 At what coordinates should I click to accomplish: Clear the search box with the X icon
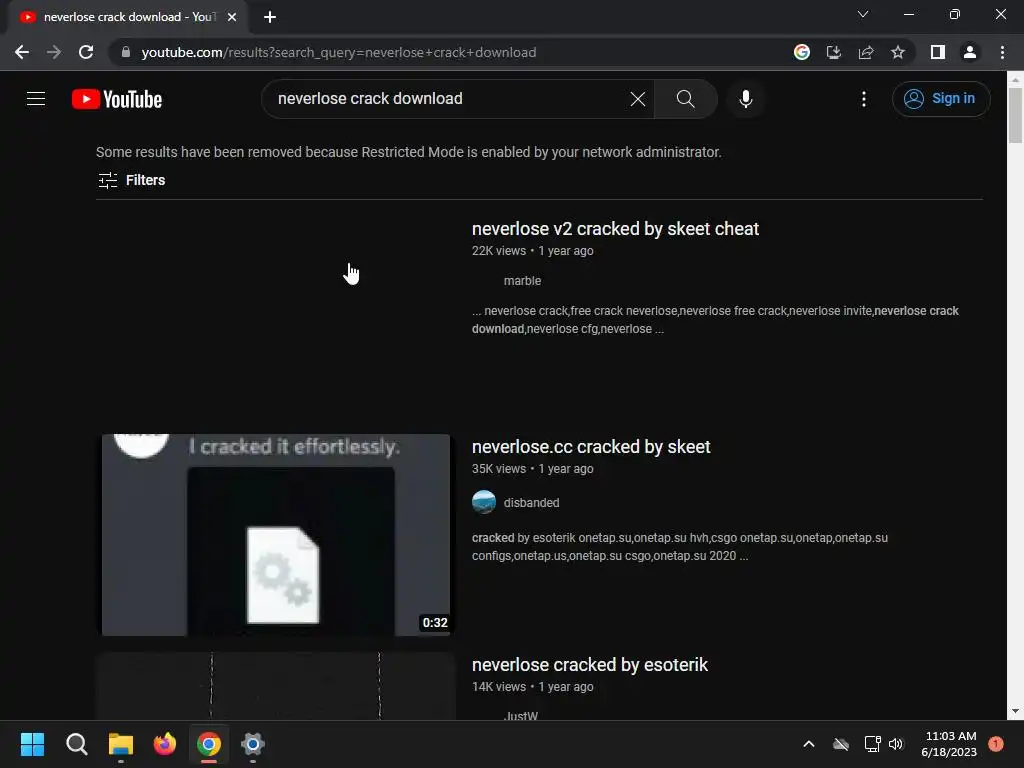pos(637,99)
